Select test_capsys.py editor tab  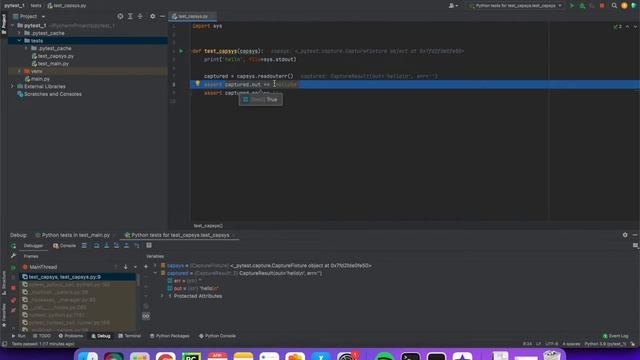click(x=192, y=16)
